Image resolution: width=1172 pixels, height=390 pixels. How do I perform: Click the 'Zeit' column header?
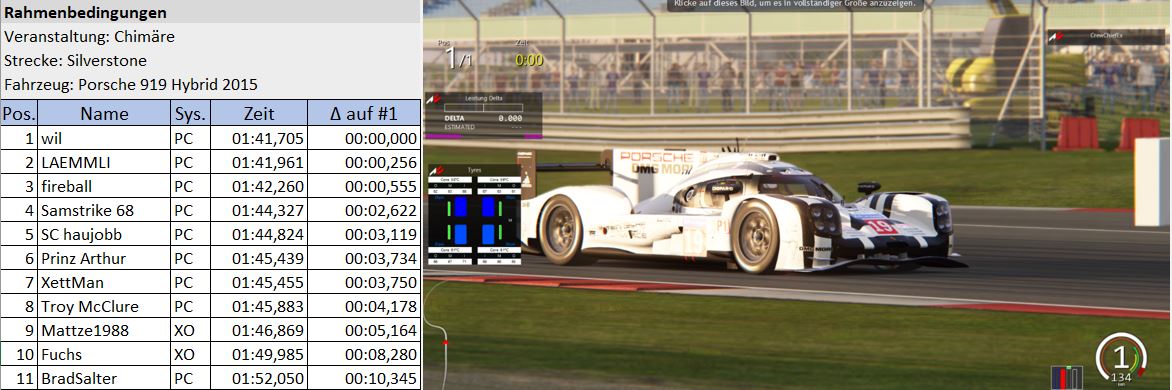pos(259,114)
